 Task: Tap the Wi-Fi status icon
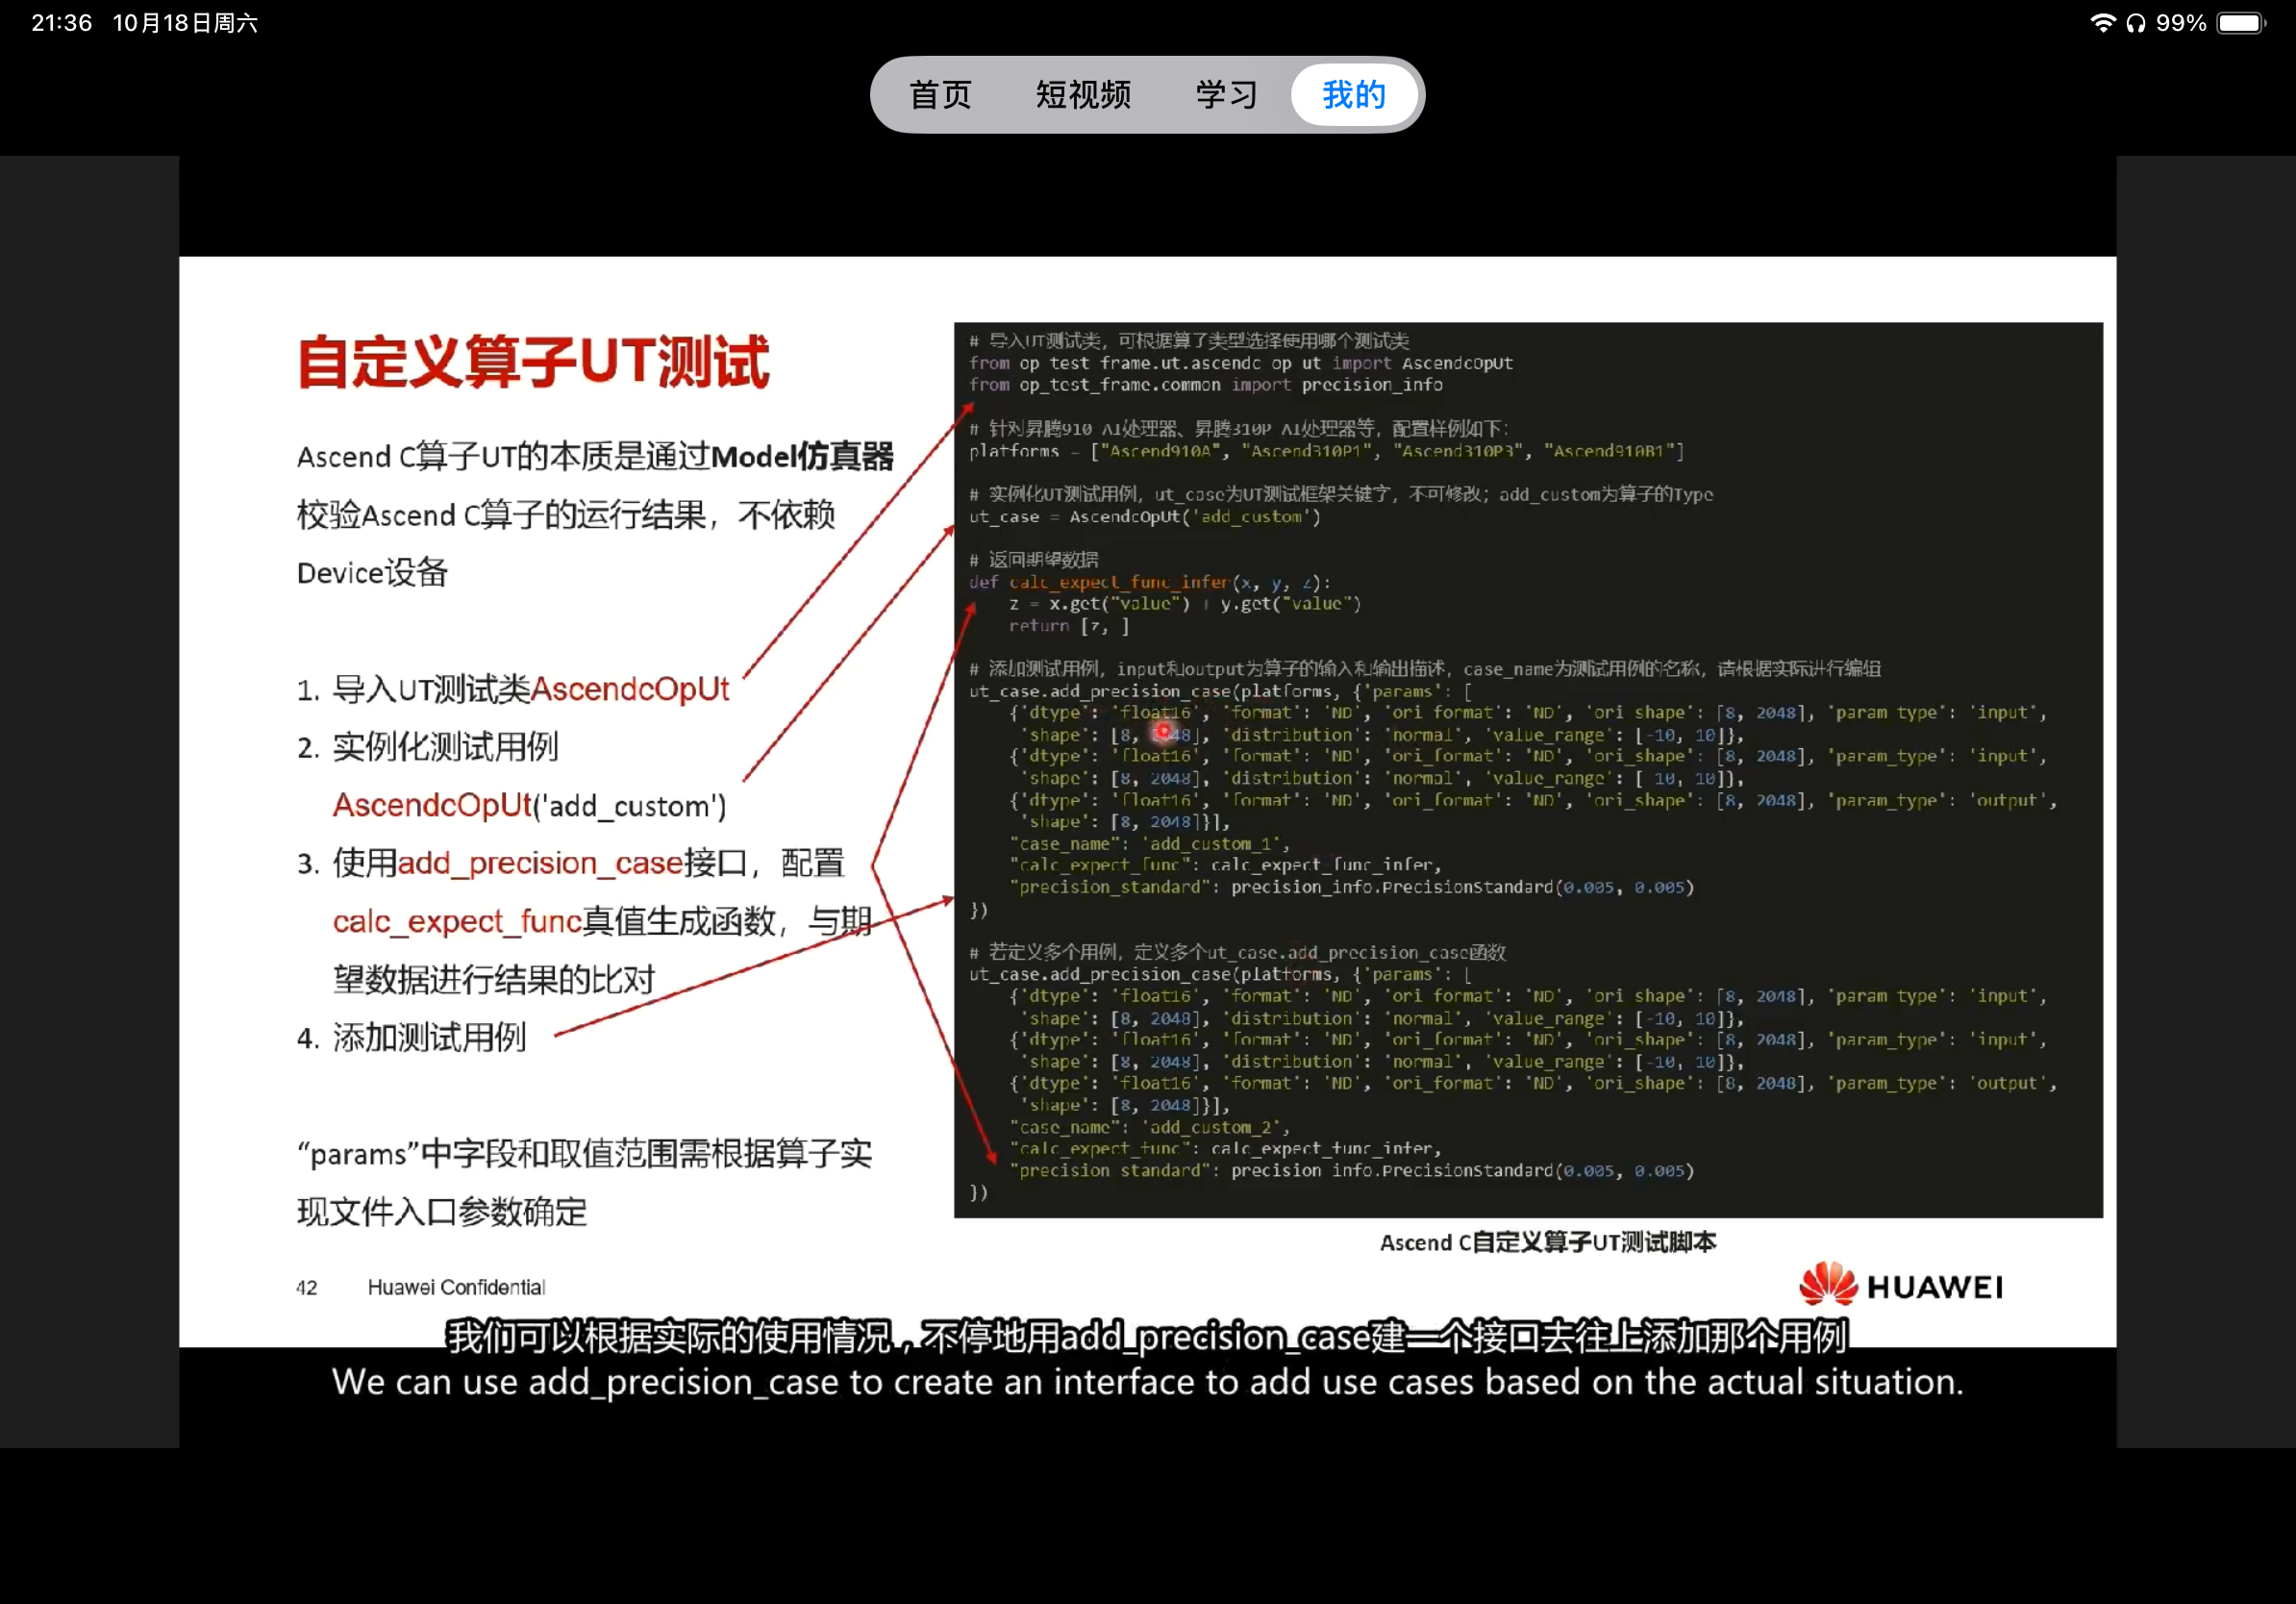tap(2102, 23)
